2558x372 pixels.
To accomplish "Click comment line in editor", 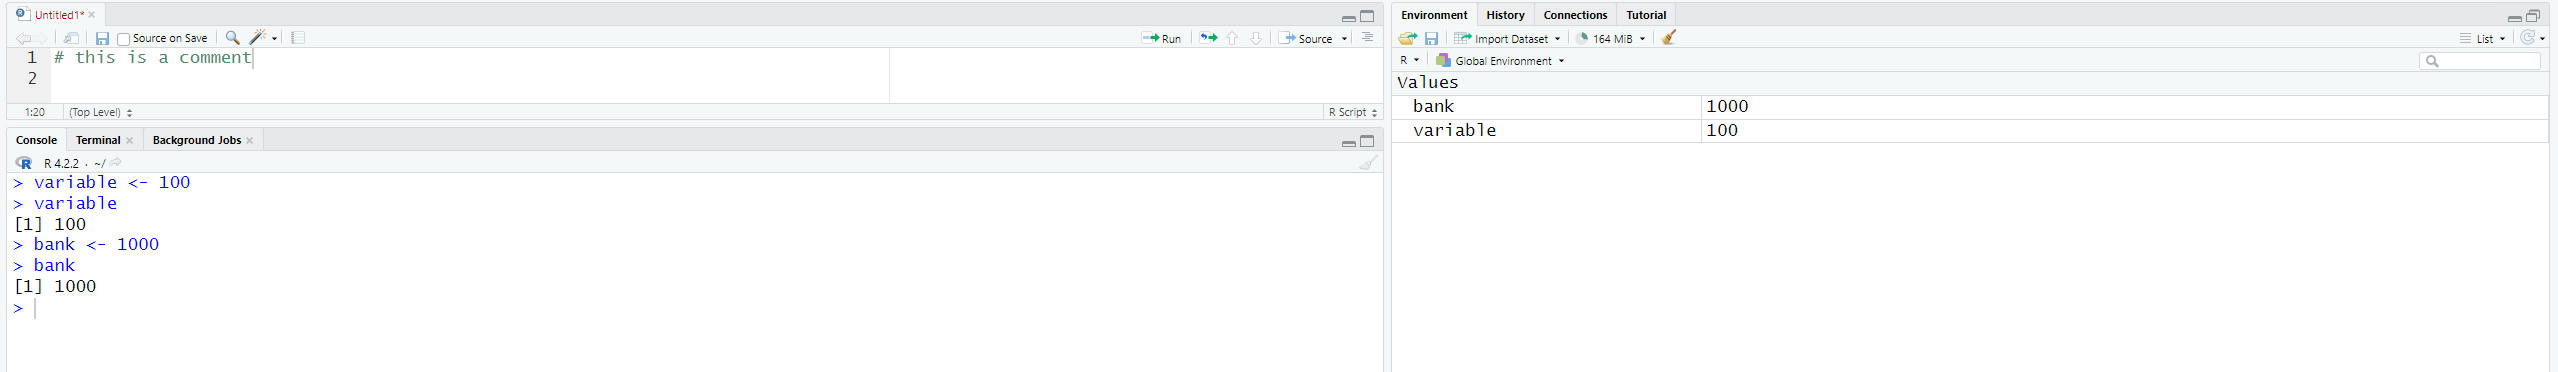I will (x=153, y=58).
